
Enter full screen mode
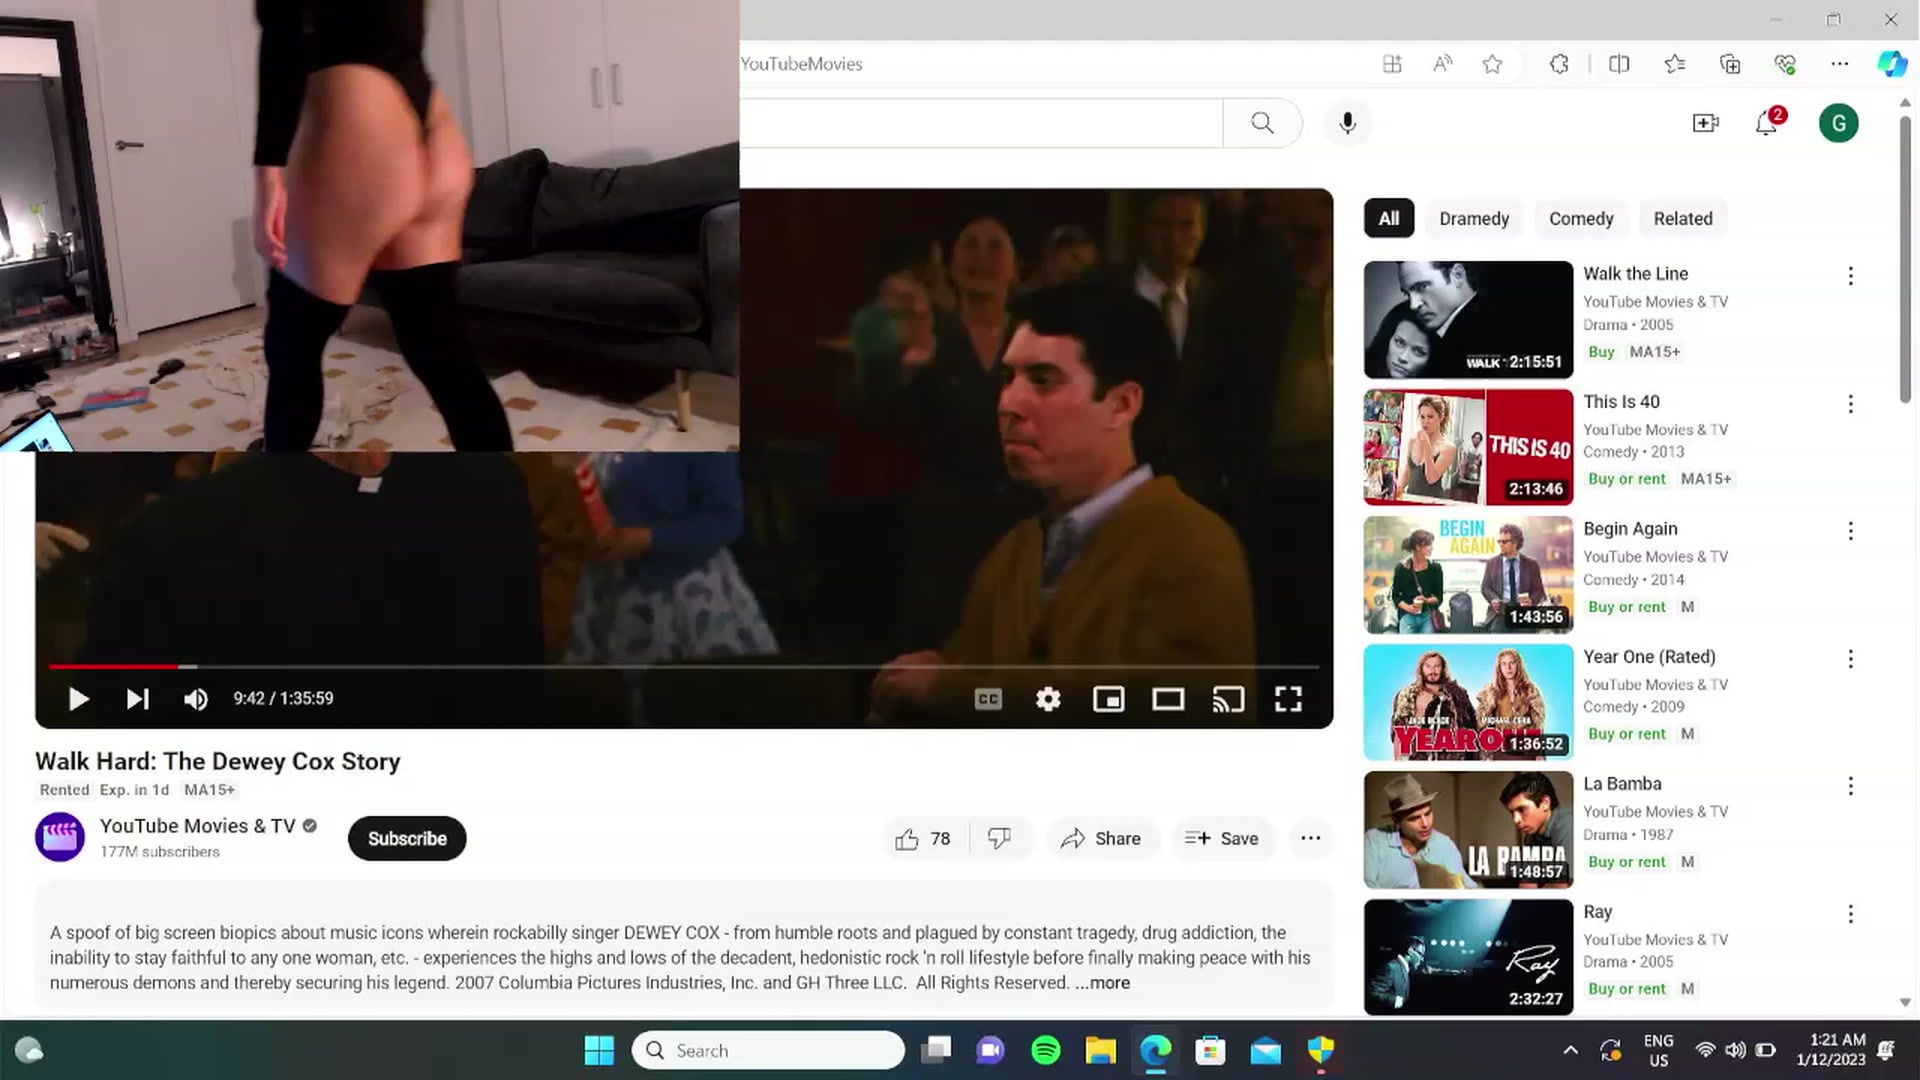(x=1288, y=699)
